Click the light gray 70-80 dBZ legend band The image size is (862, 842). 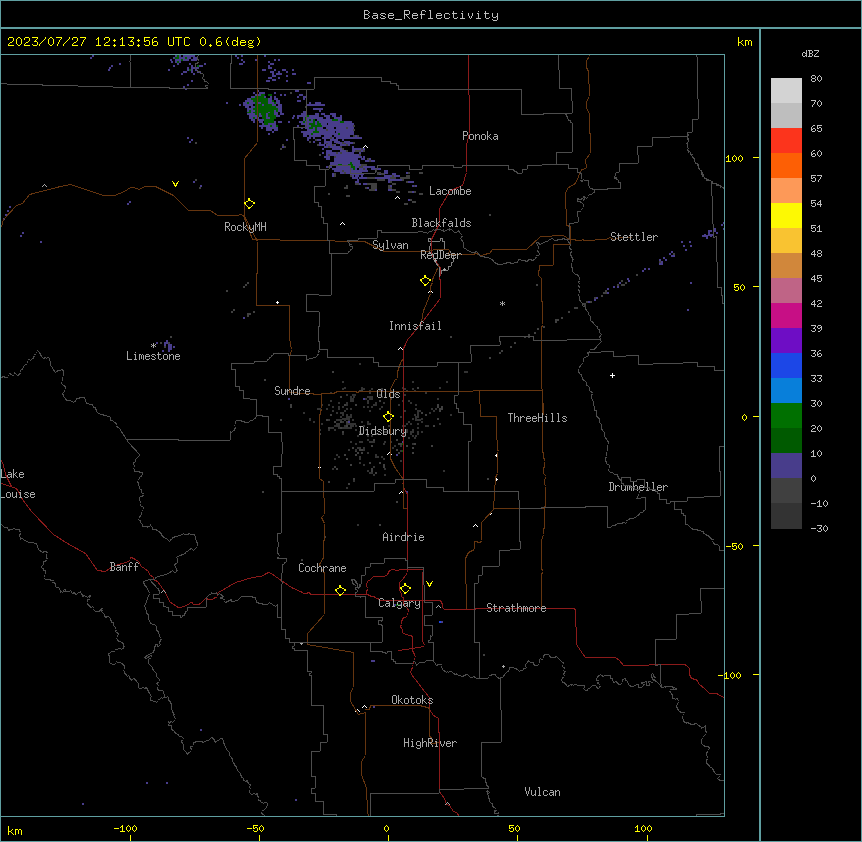pos(786,91)
